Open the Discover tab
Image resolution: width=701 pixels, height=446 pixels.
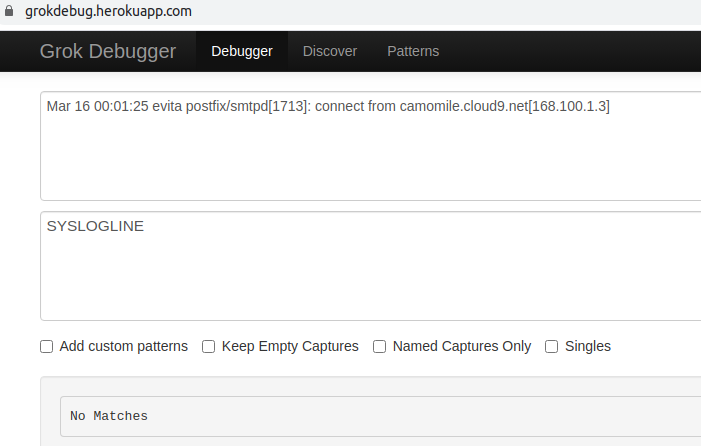click(330, 51)
